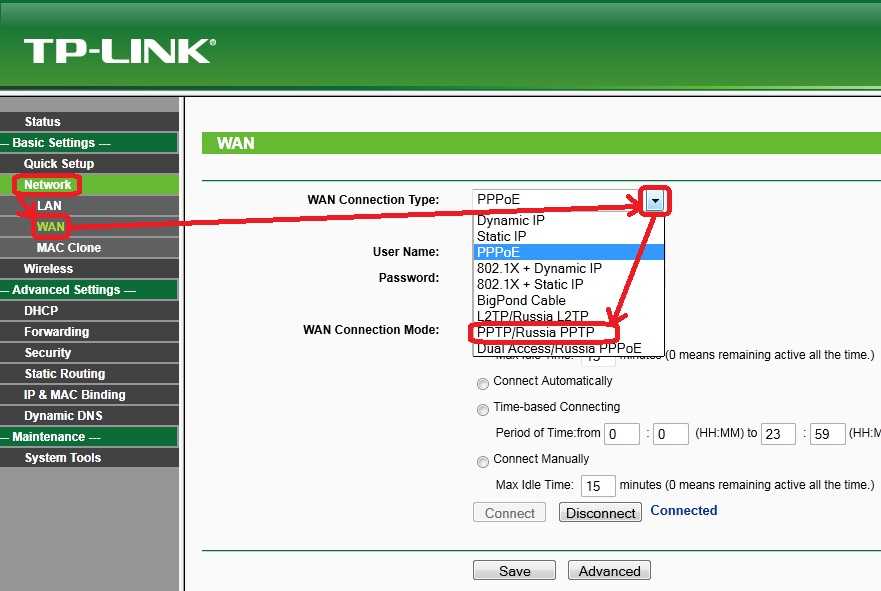Click the Connected status text
This screenshot has height=591, width=881.
click(684, 510)
